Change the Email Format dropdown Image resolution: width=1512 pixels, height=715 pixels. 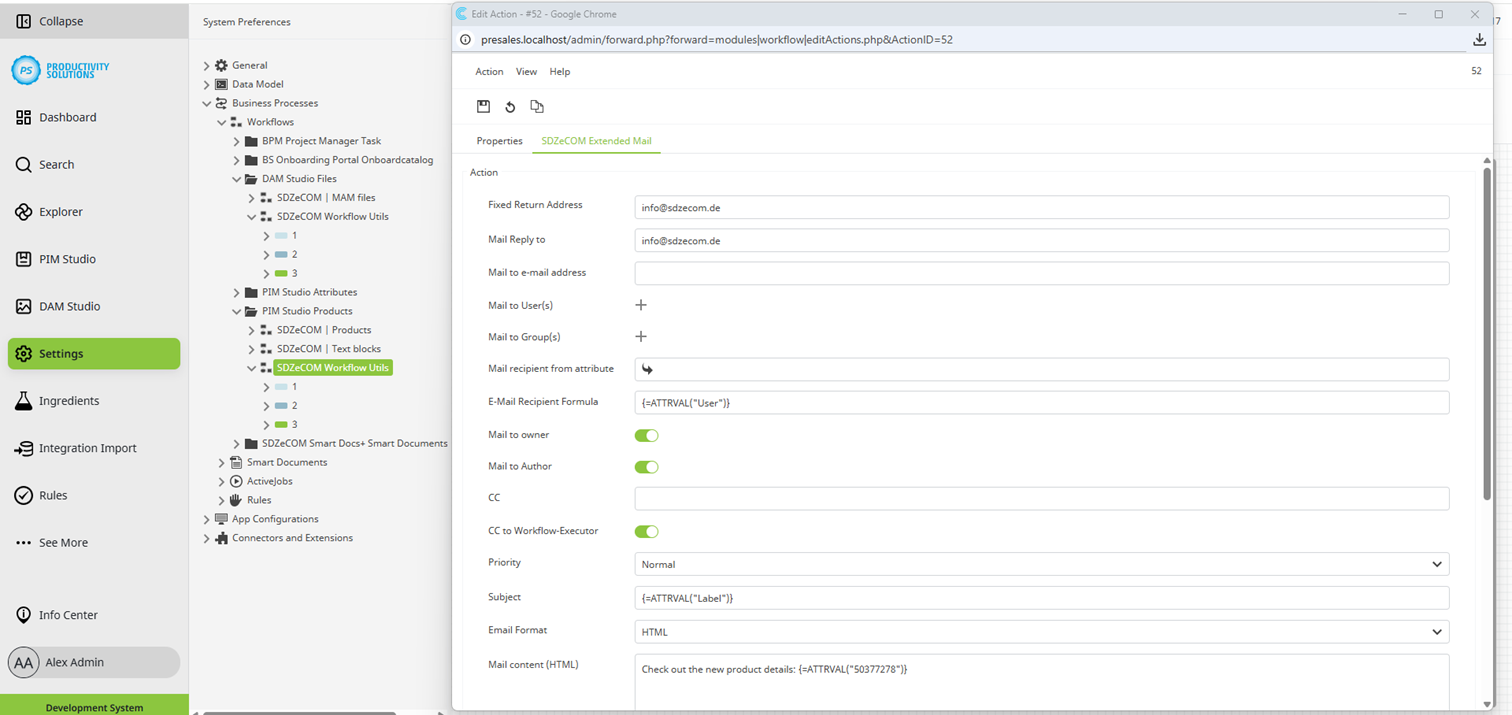coord(1040,631)
